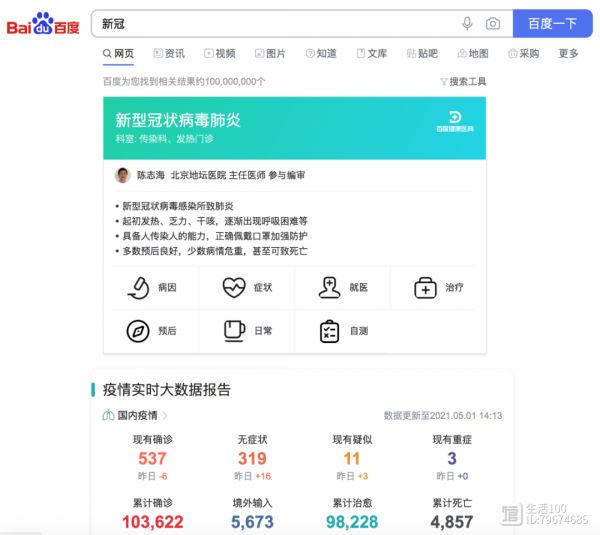This screenshot has height=535, width=600.
Task: Open the 地图 tab
Action: (x=473, y=54)
